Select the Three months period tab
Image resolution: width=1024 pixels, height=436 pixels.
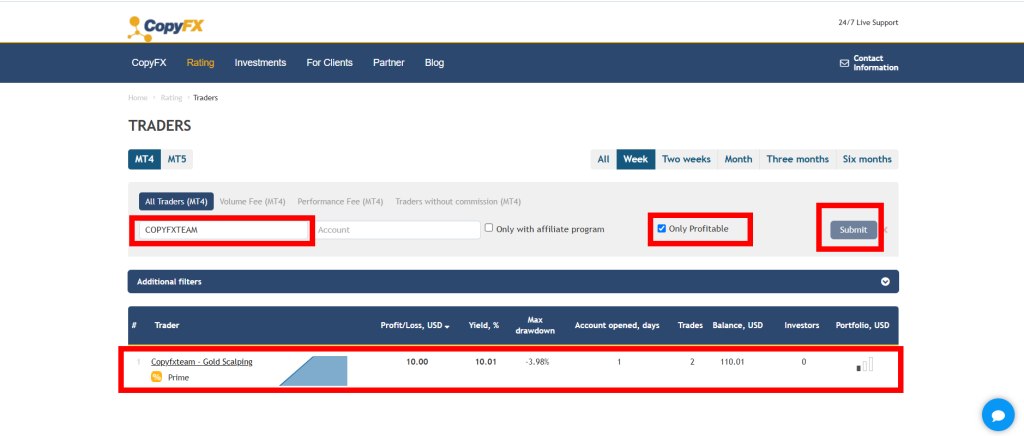pos(797,159)
